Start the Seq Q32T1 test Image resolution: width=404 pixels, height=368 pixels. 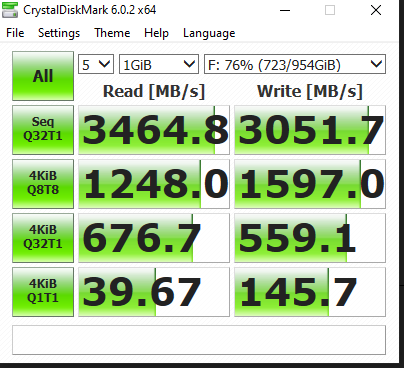coord(43,130)
